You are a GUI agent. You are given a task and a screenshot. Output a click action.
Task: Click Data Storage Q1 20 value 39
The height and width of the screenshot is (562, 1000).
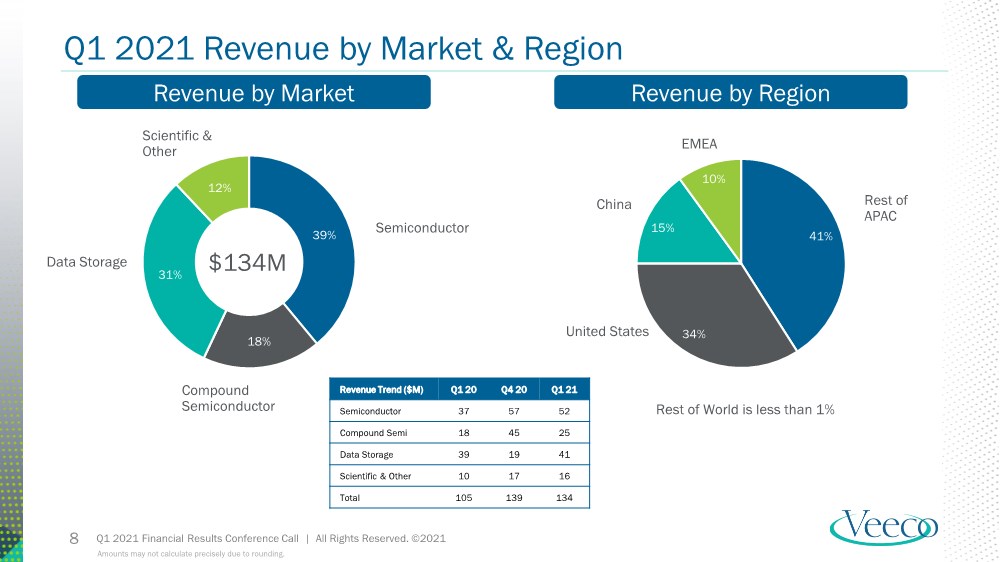click(464, 455)
